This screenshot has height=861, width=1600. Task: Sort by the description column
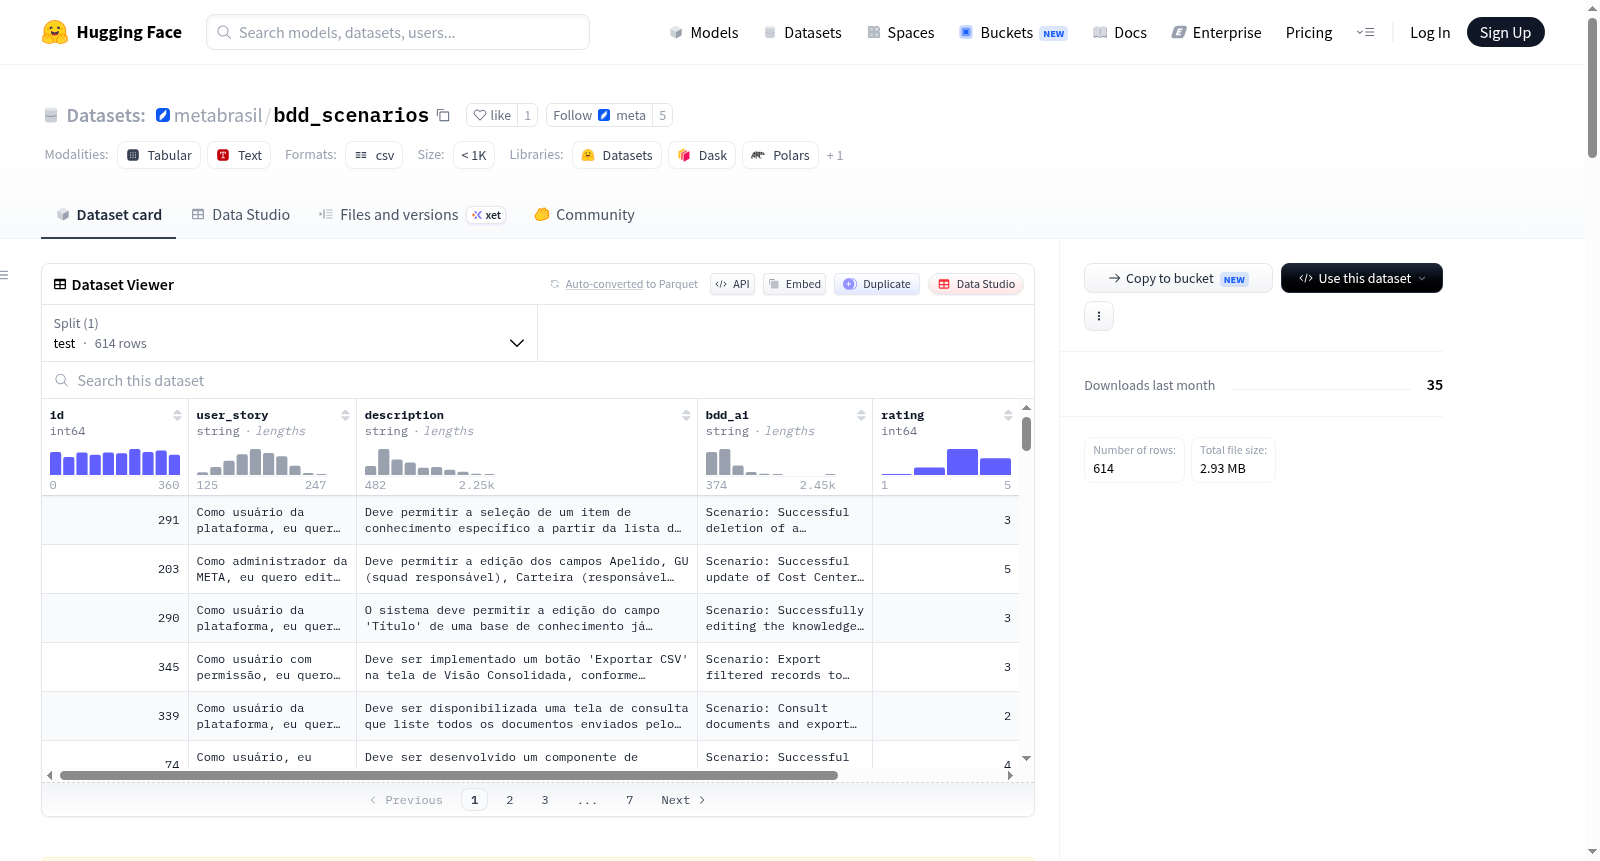[x=686, y=415]
